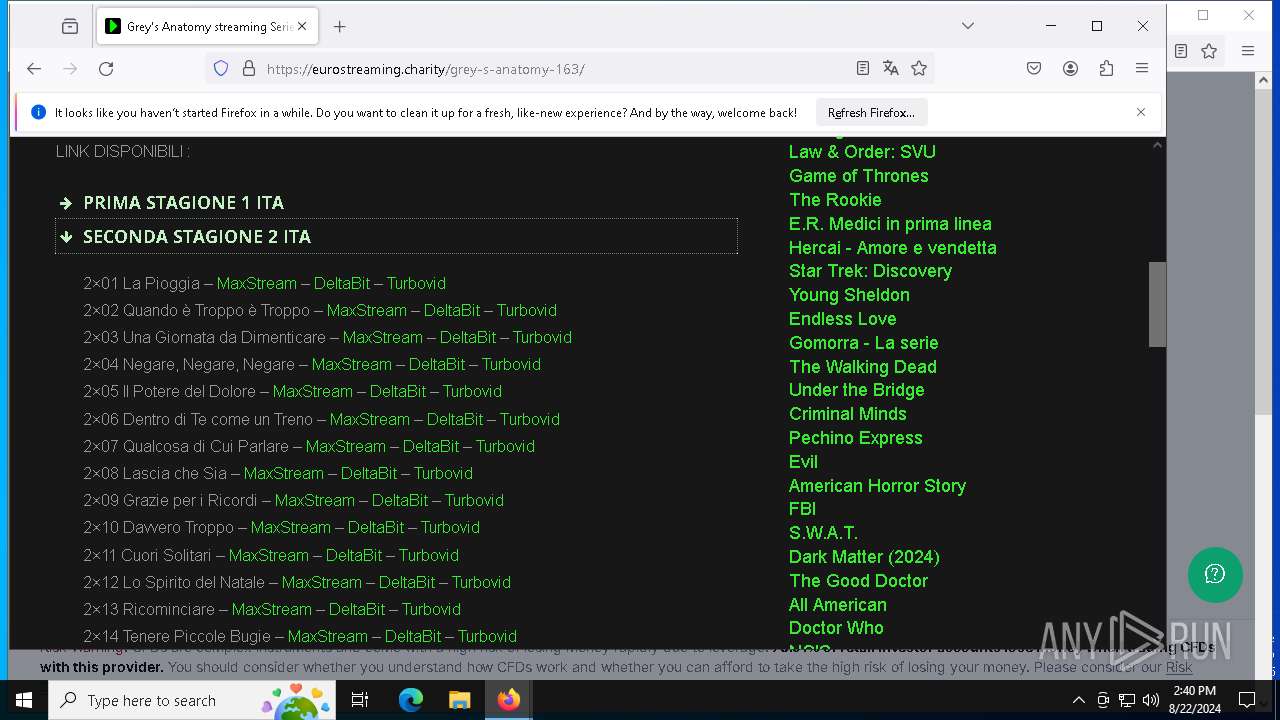List all tabs dropdown arrow
The image size is (1280, 720).
967,26
